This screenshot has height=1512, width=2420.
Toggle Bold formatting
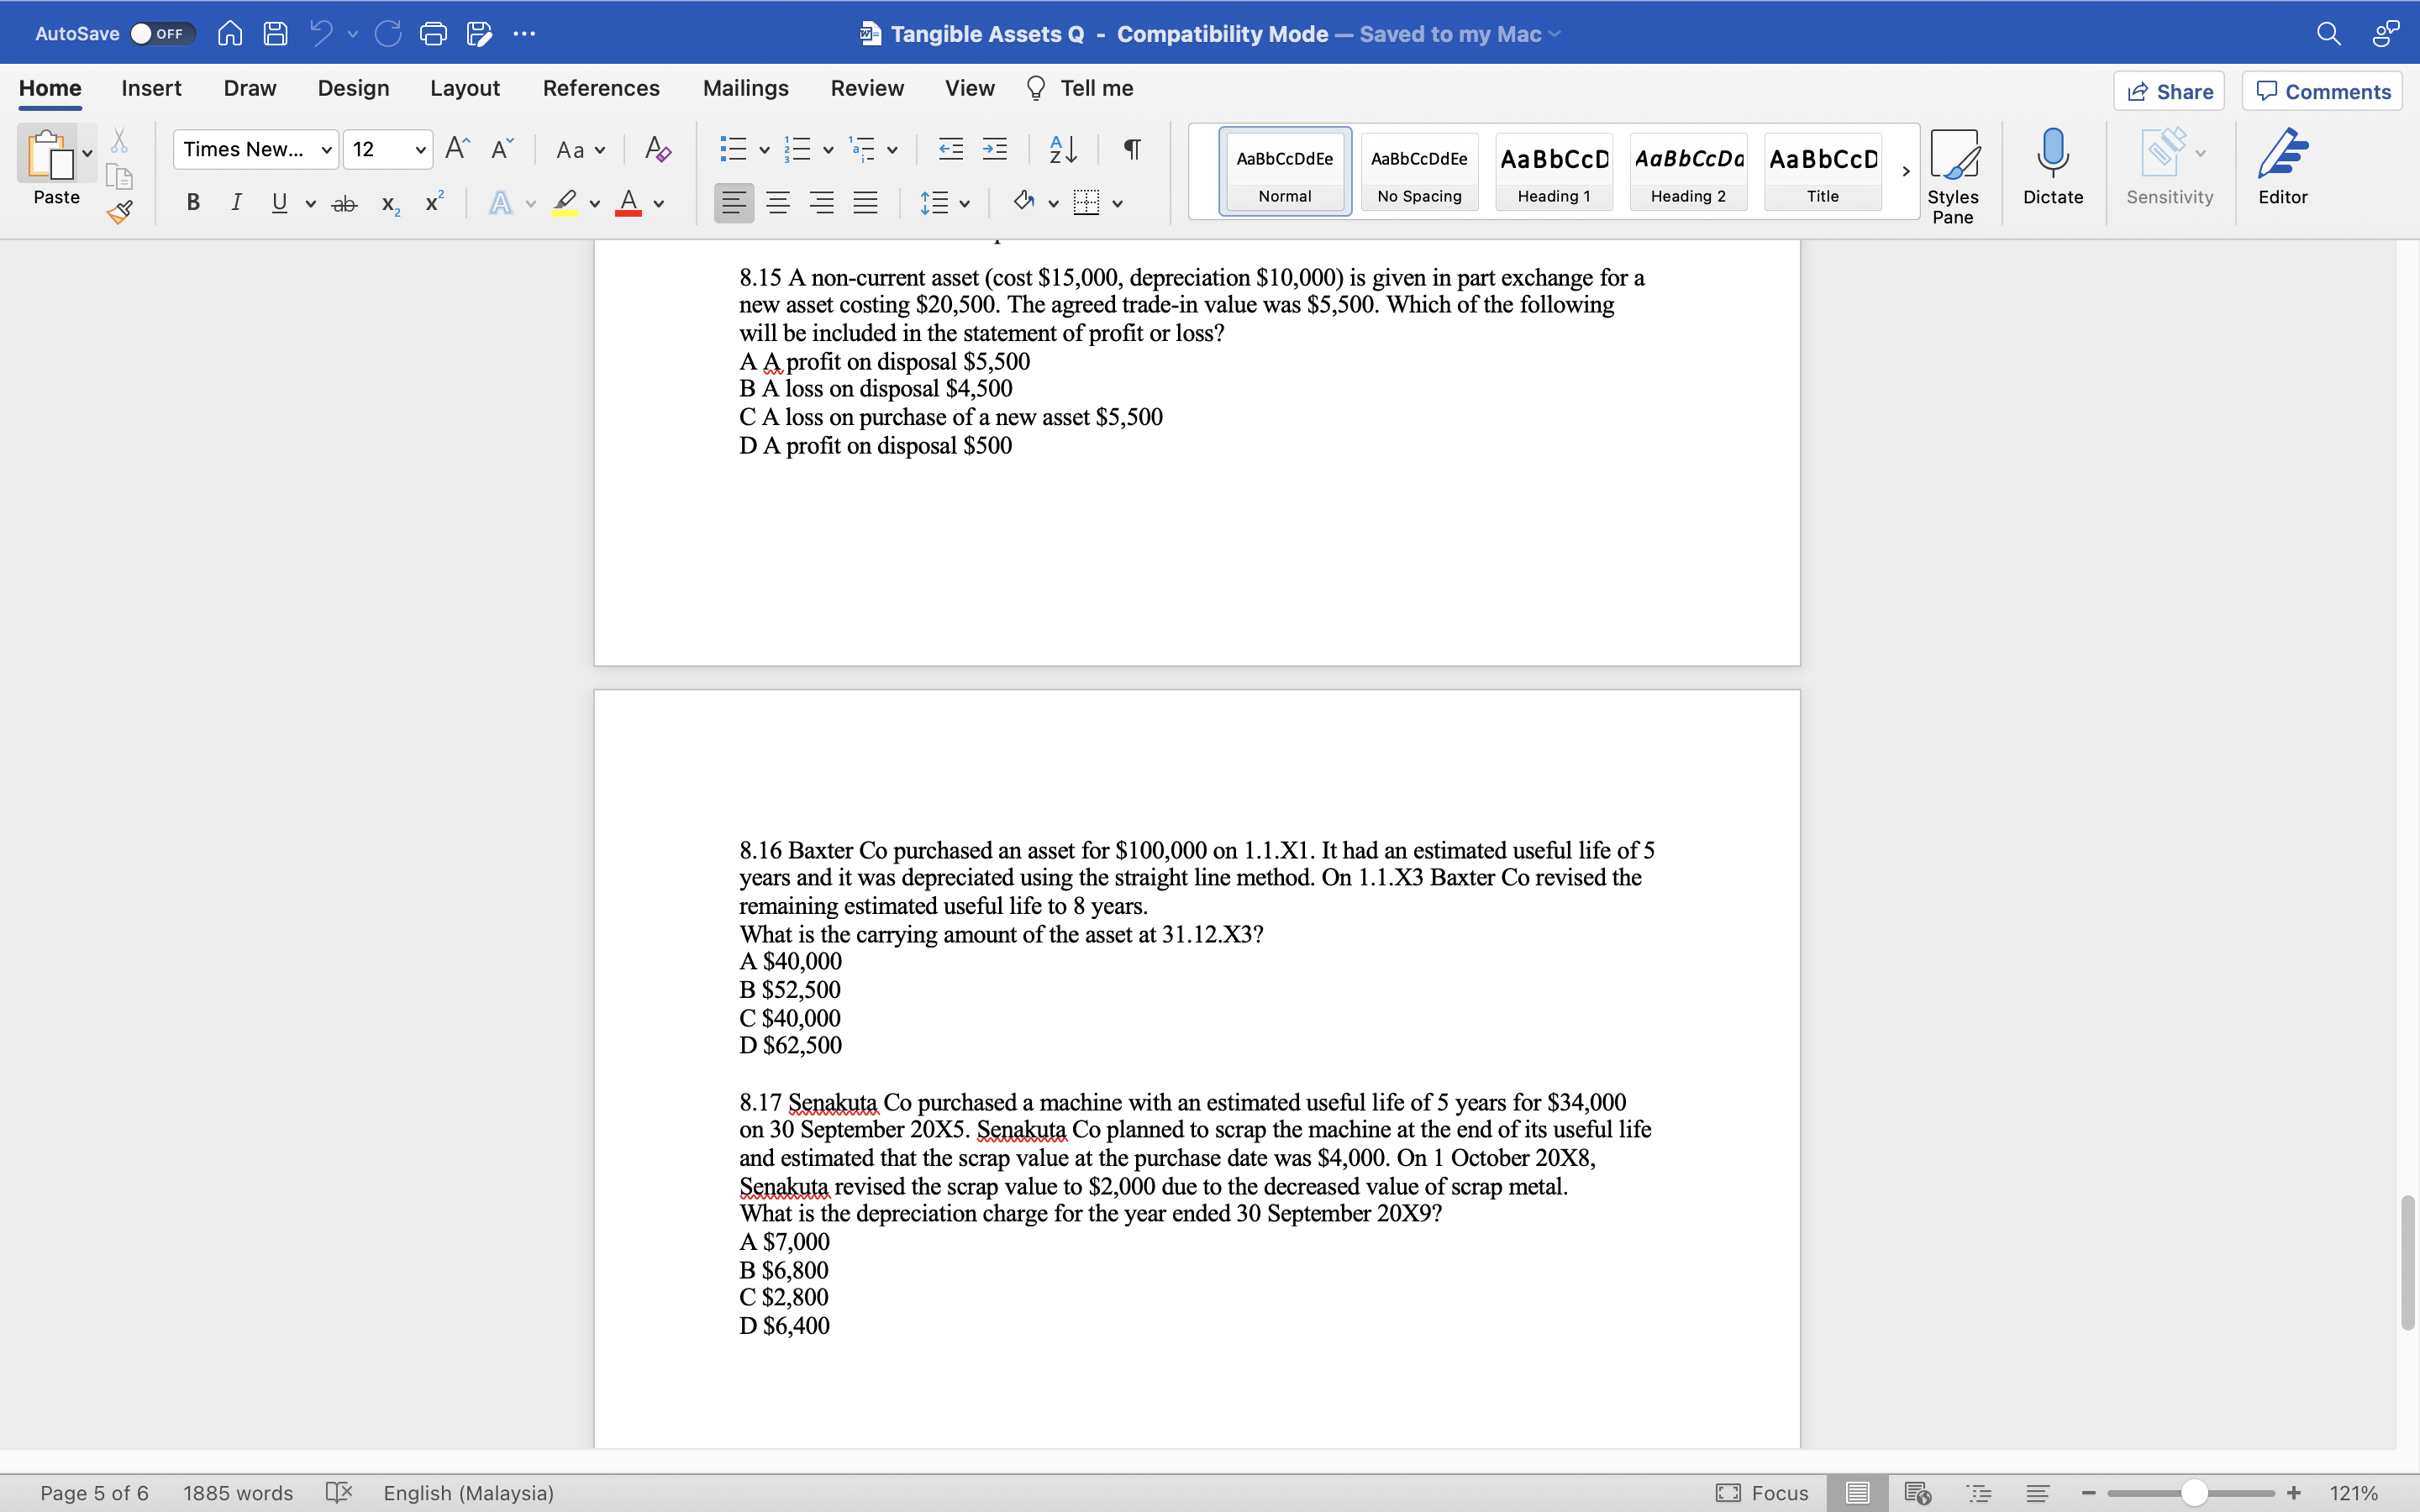coord(193,203)
